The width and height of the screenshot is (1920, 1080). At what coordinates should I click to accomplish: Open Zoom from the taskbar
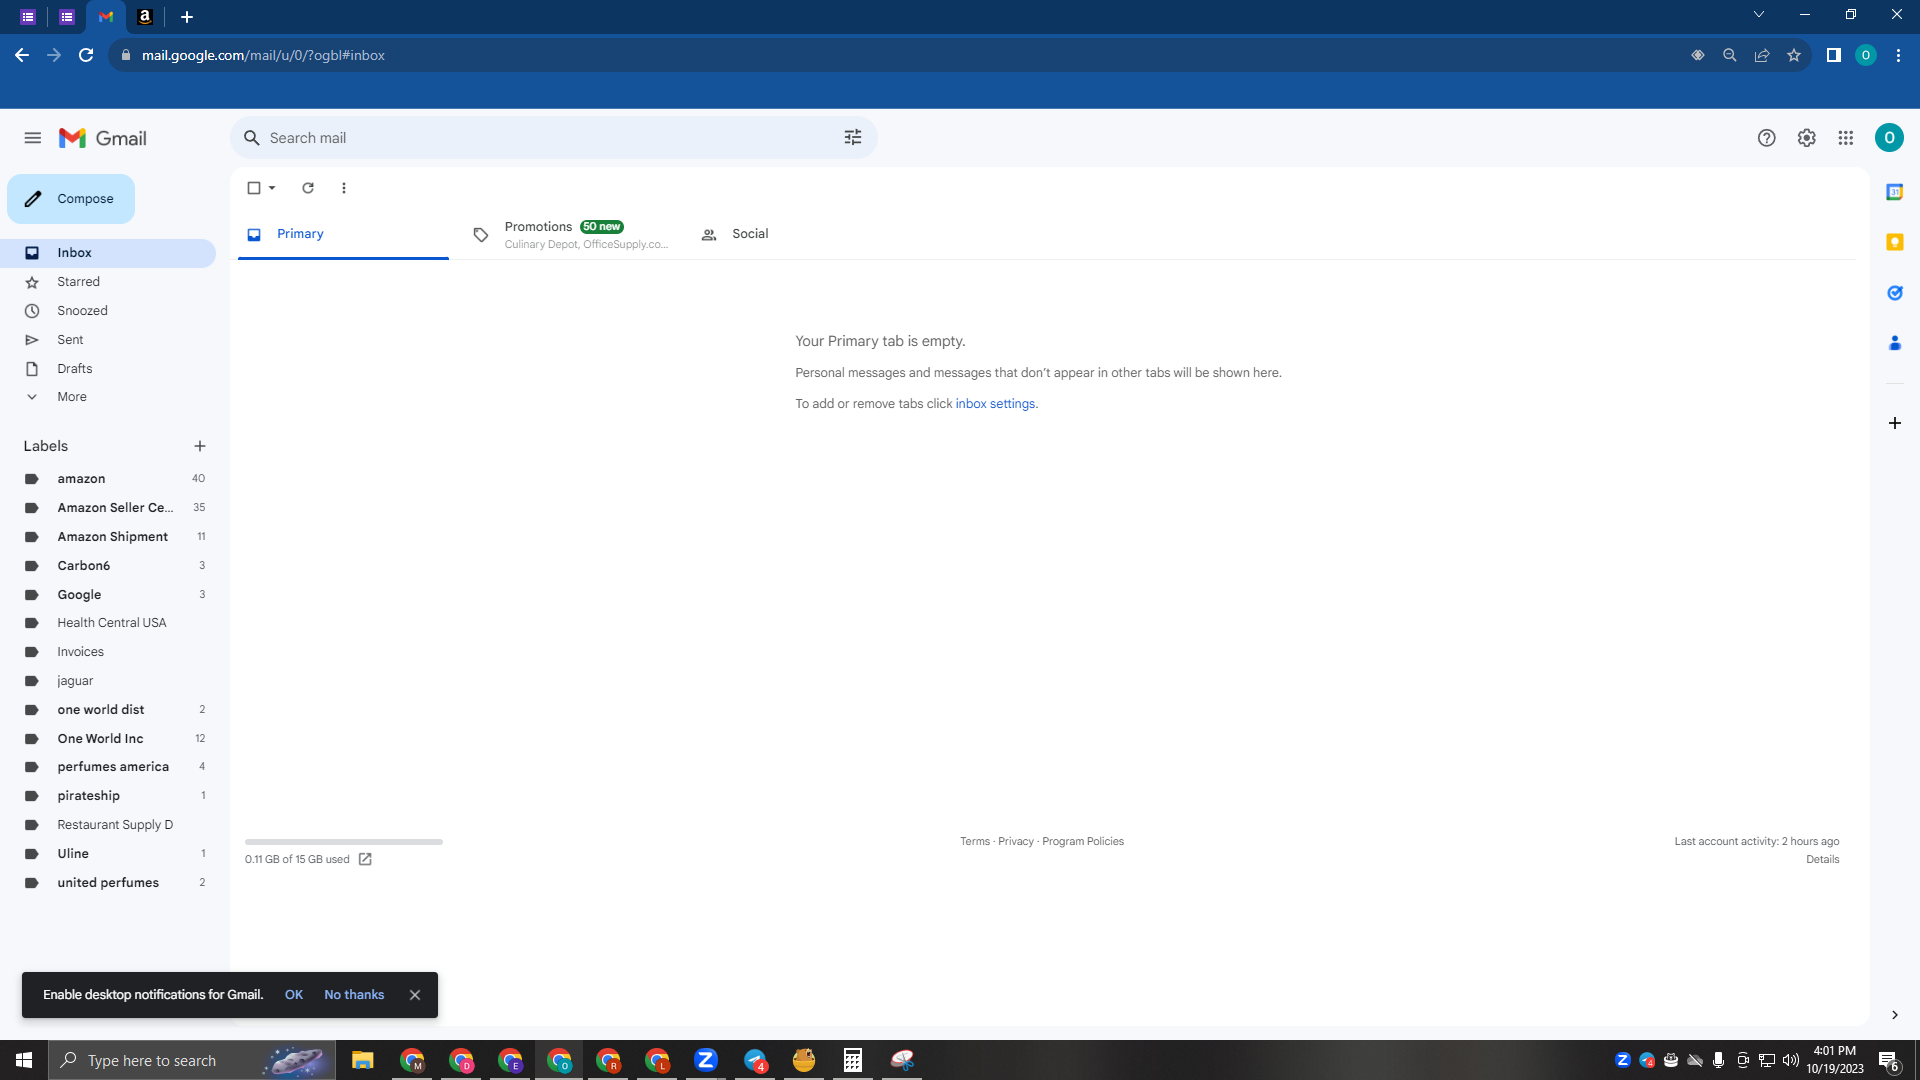point(706,1060)
